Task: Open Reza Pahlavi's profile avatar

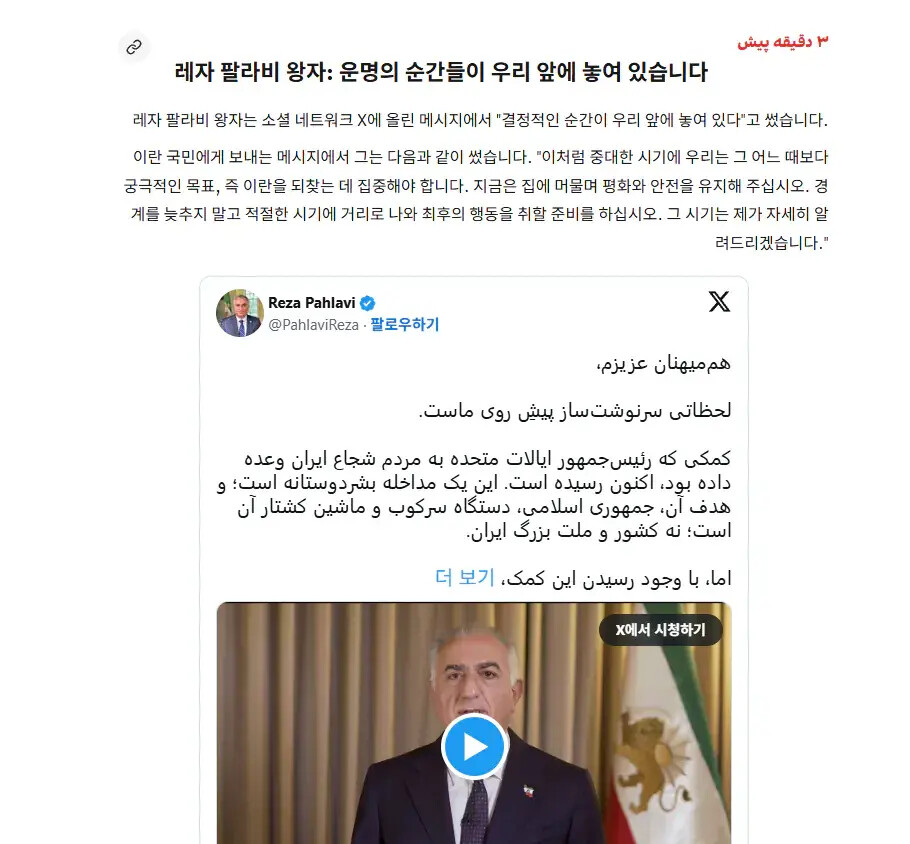Action: pos(240,313)
